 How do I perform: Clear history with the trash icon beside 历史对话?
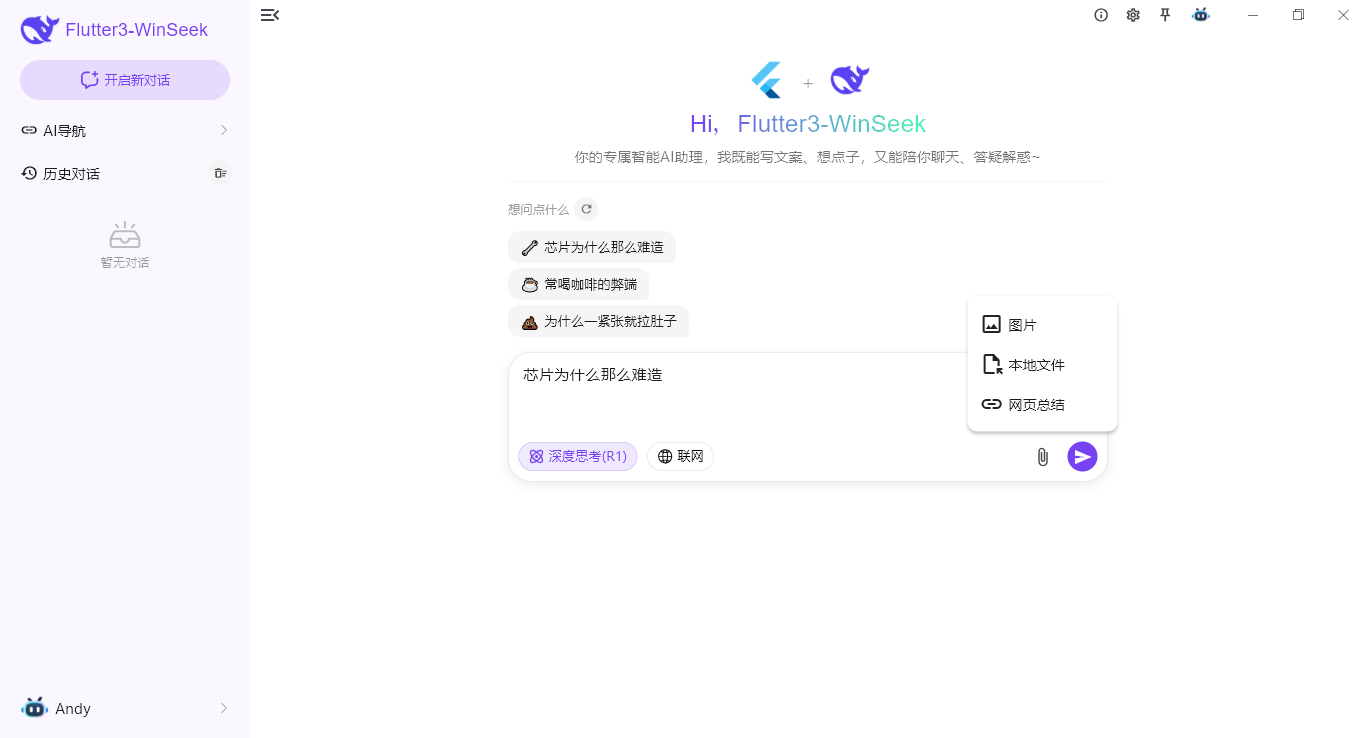coord(220,173)
